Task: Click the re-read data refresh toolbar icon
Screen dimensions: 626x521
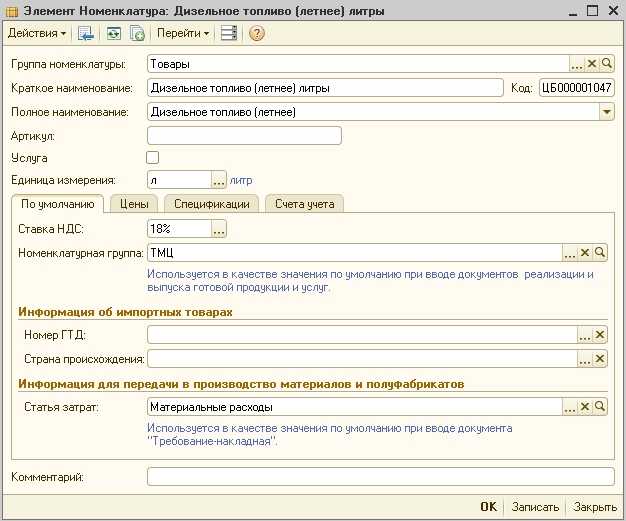Action: 114,33
